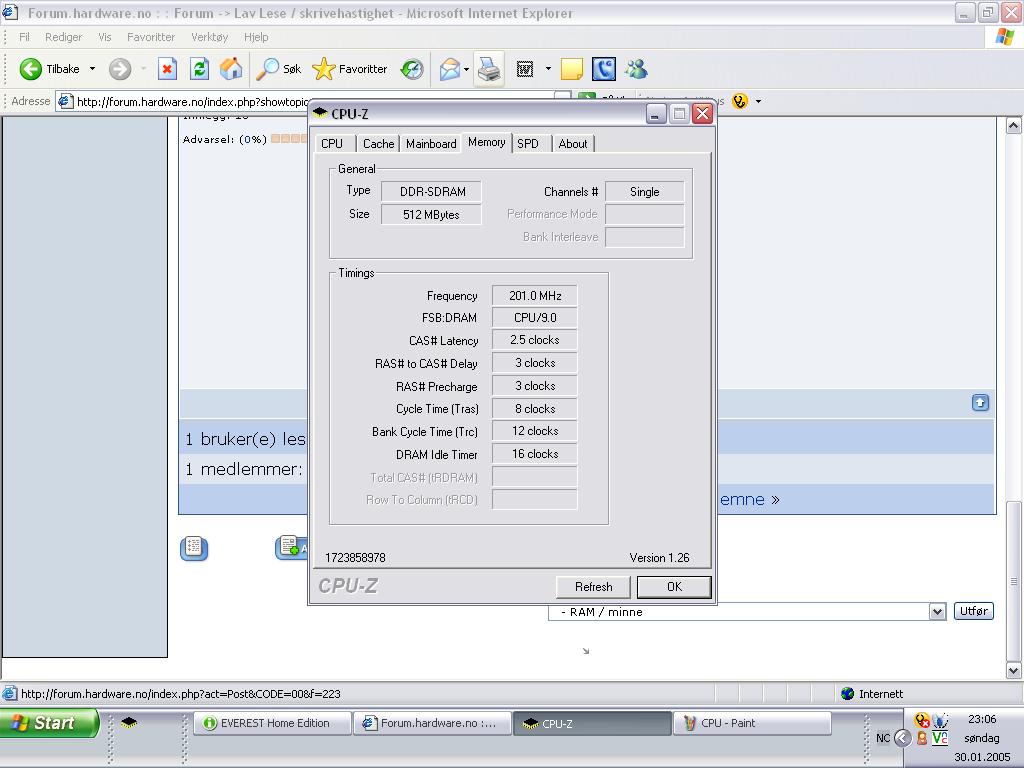This screenshot has height=768, width=1024.
Task: Click the clock showing 23:06 in tray
Action: point(982,719)
